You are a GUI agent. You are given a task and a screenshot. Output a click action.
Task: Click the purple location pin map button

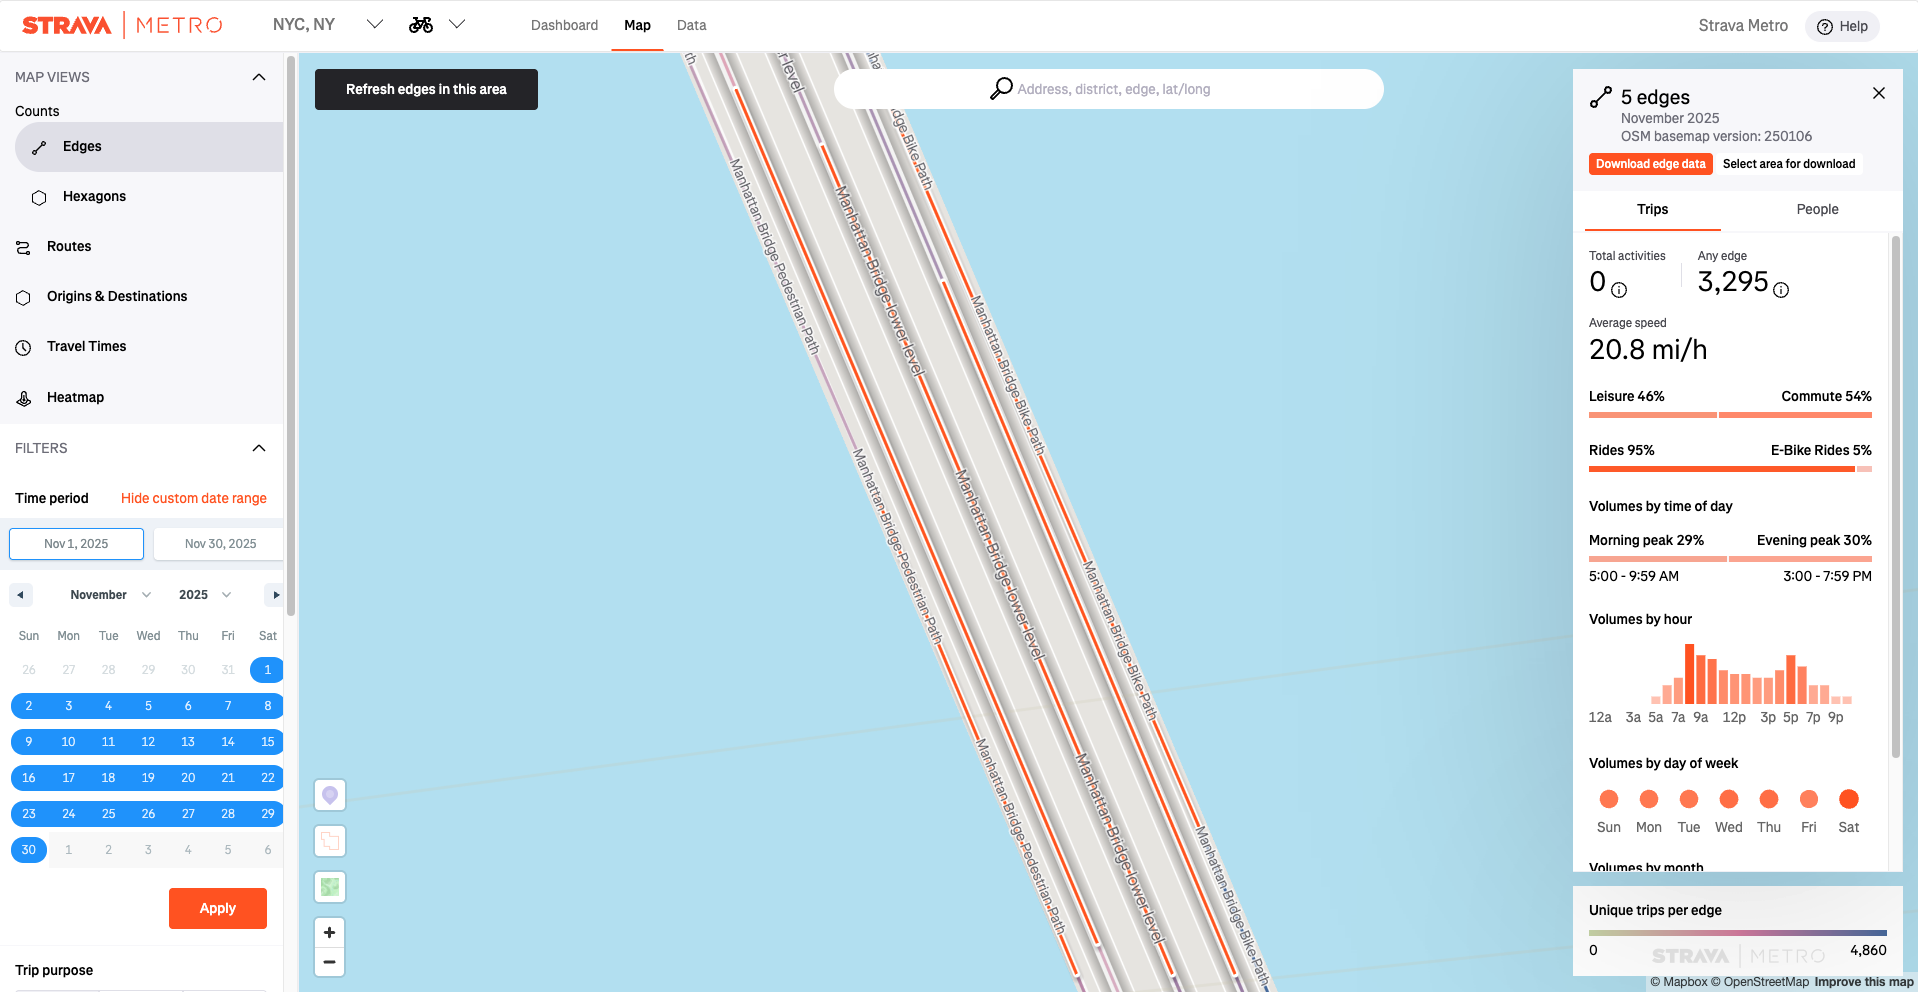pyautogui.click(x=330, y=795)
